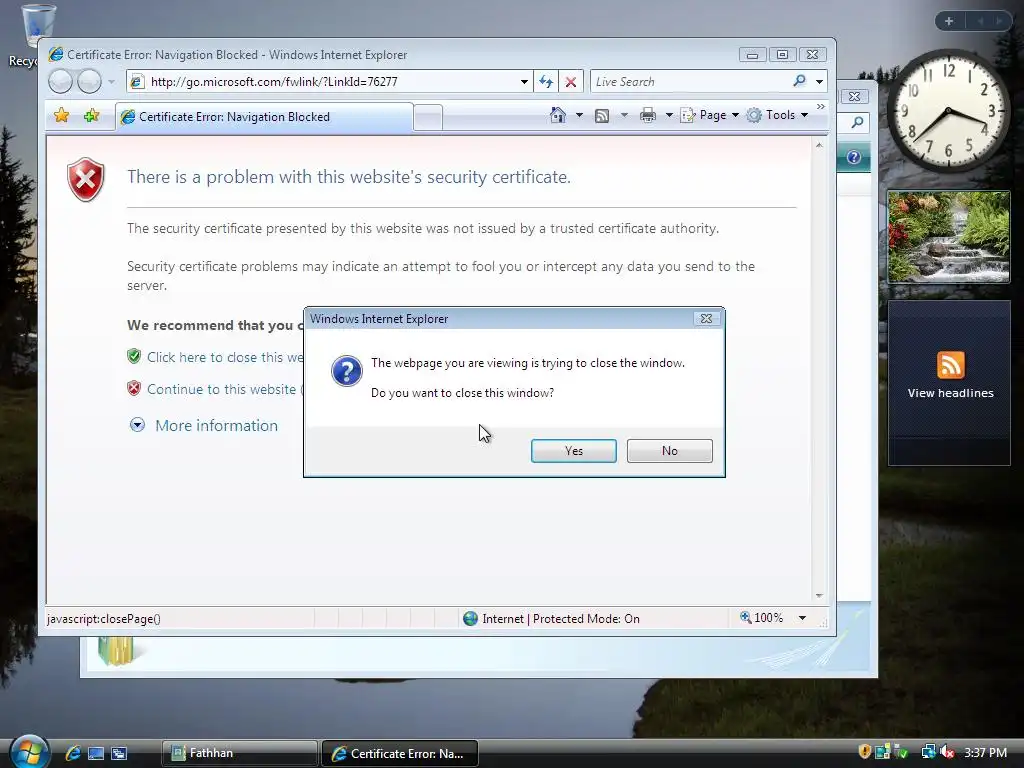The width and height of the screenshot is (1024, 768).
Task: Open a new blank tab
Action: (x=428, y=118)
